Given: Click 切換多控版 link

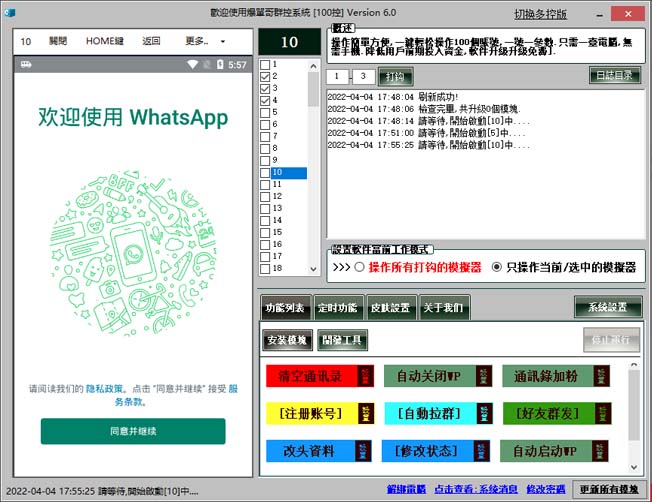Looking at the screenshot, I should pos(541,14).
